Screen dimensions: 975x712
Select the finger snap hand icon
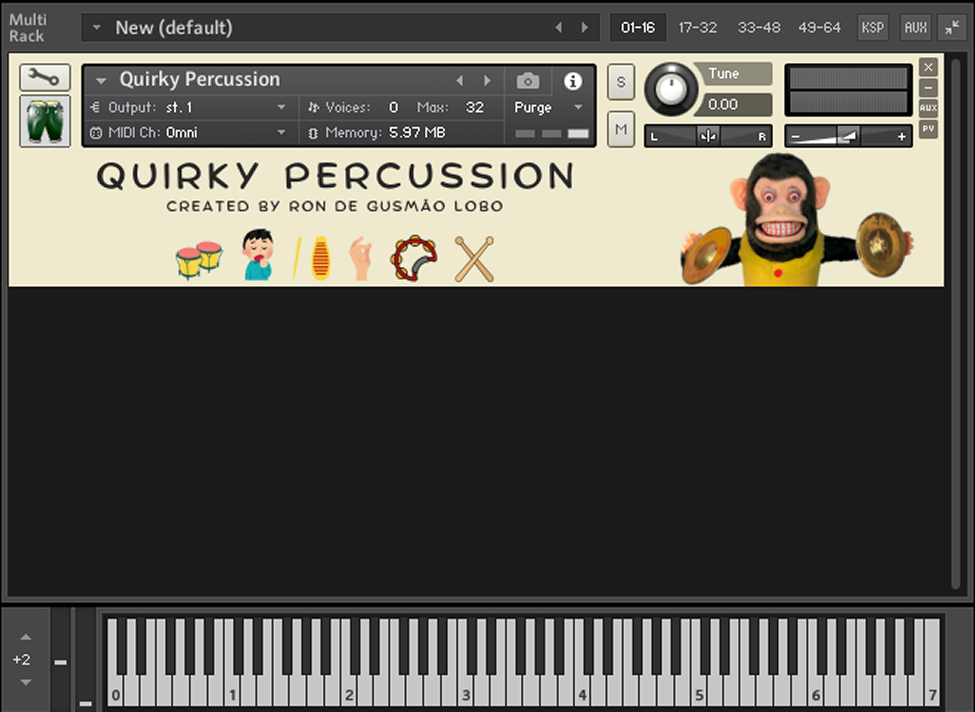click(361, 258)
